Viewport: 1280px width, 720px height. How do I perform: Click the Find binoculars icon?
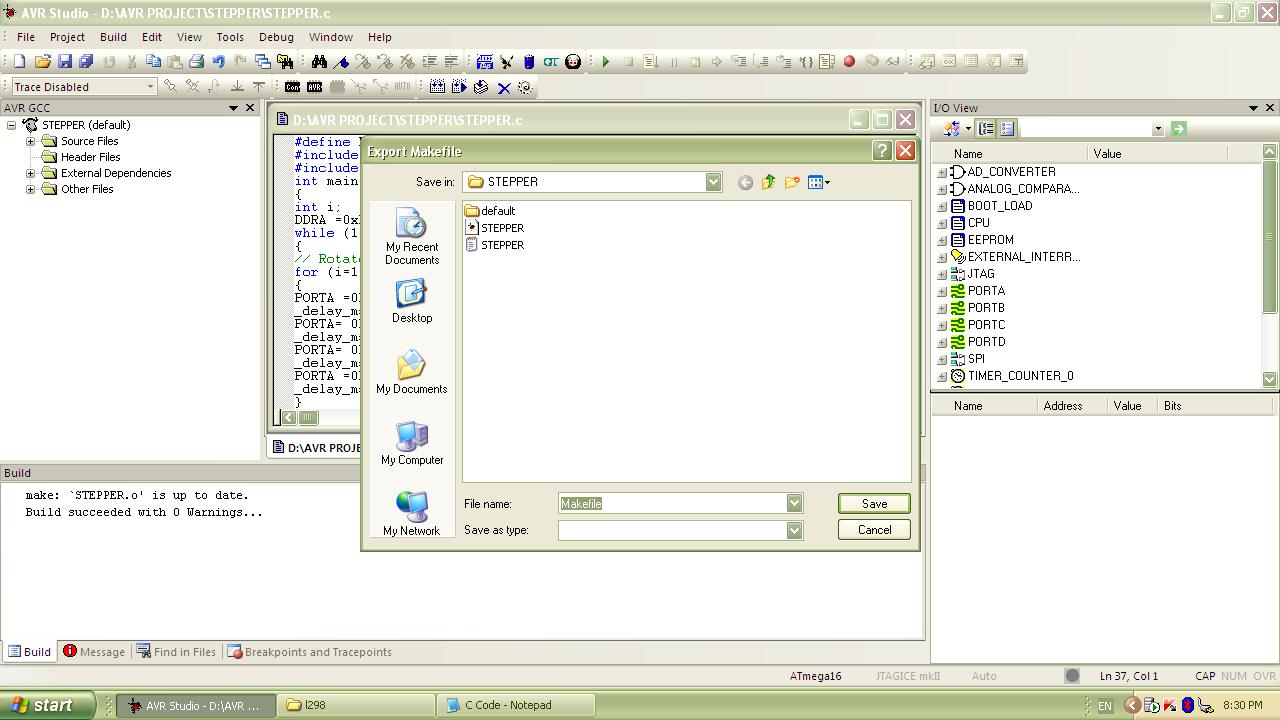click(x=319, y=61)
